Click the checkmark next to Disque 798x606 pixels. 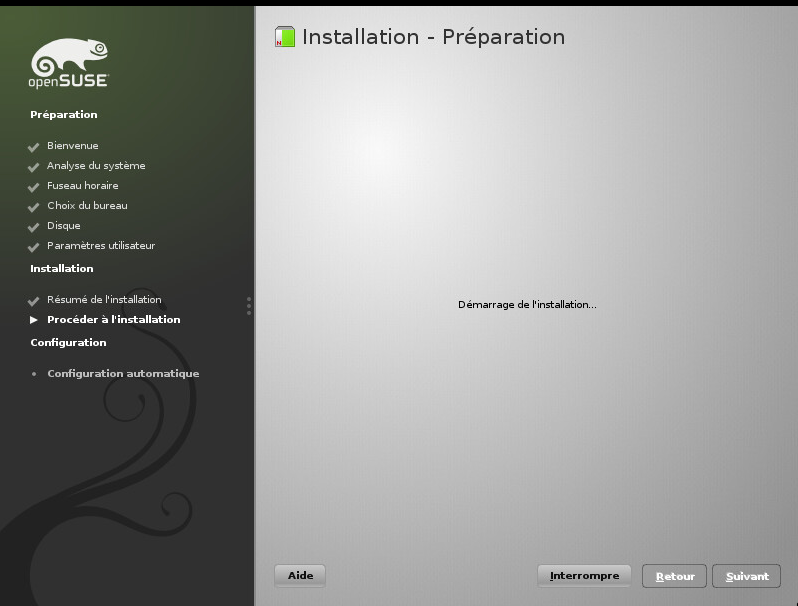coord(34,227)
